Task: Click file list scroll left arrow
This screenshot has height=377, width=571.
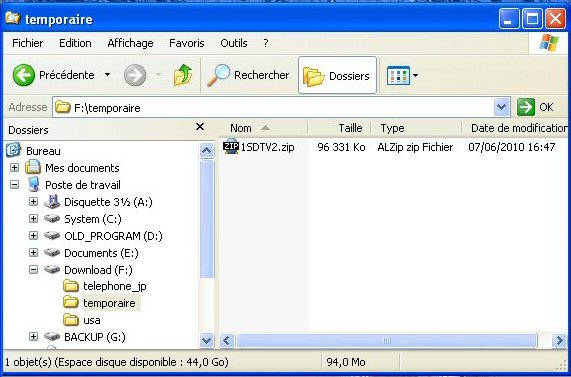Action: 227,341
